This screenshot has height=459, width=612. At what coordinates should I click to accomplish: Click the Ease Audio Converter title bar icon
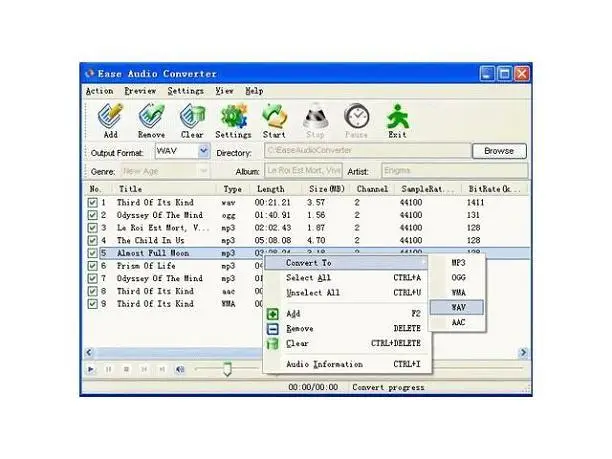tap(90, 73)
